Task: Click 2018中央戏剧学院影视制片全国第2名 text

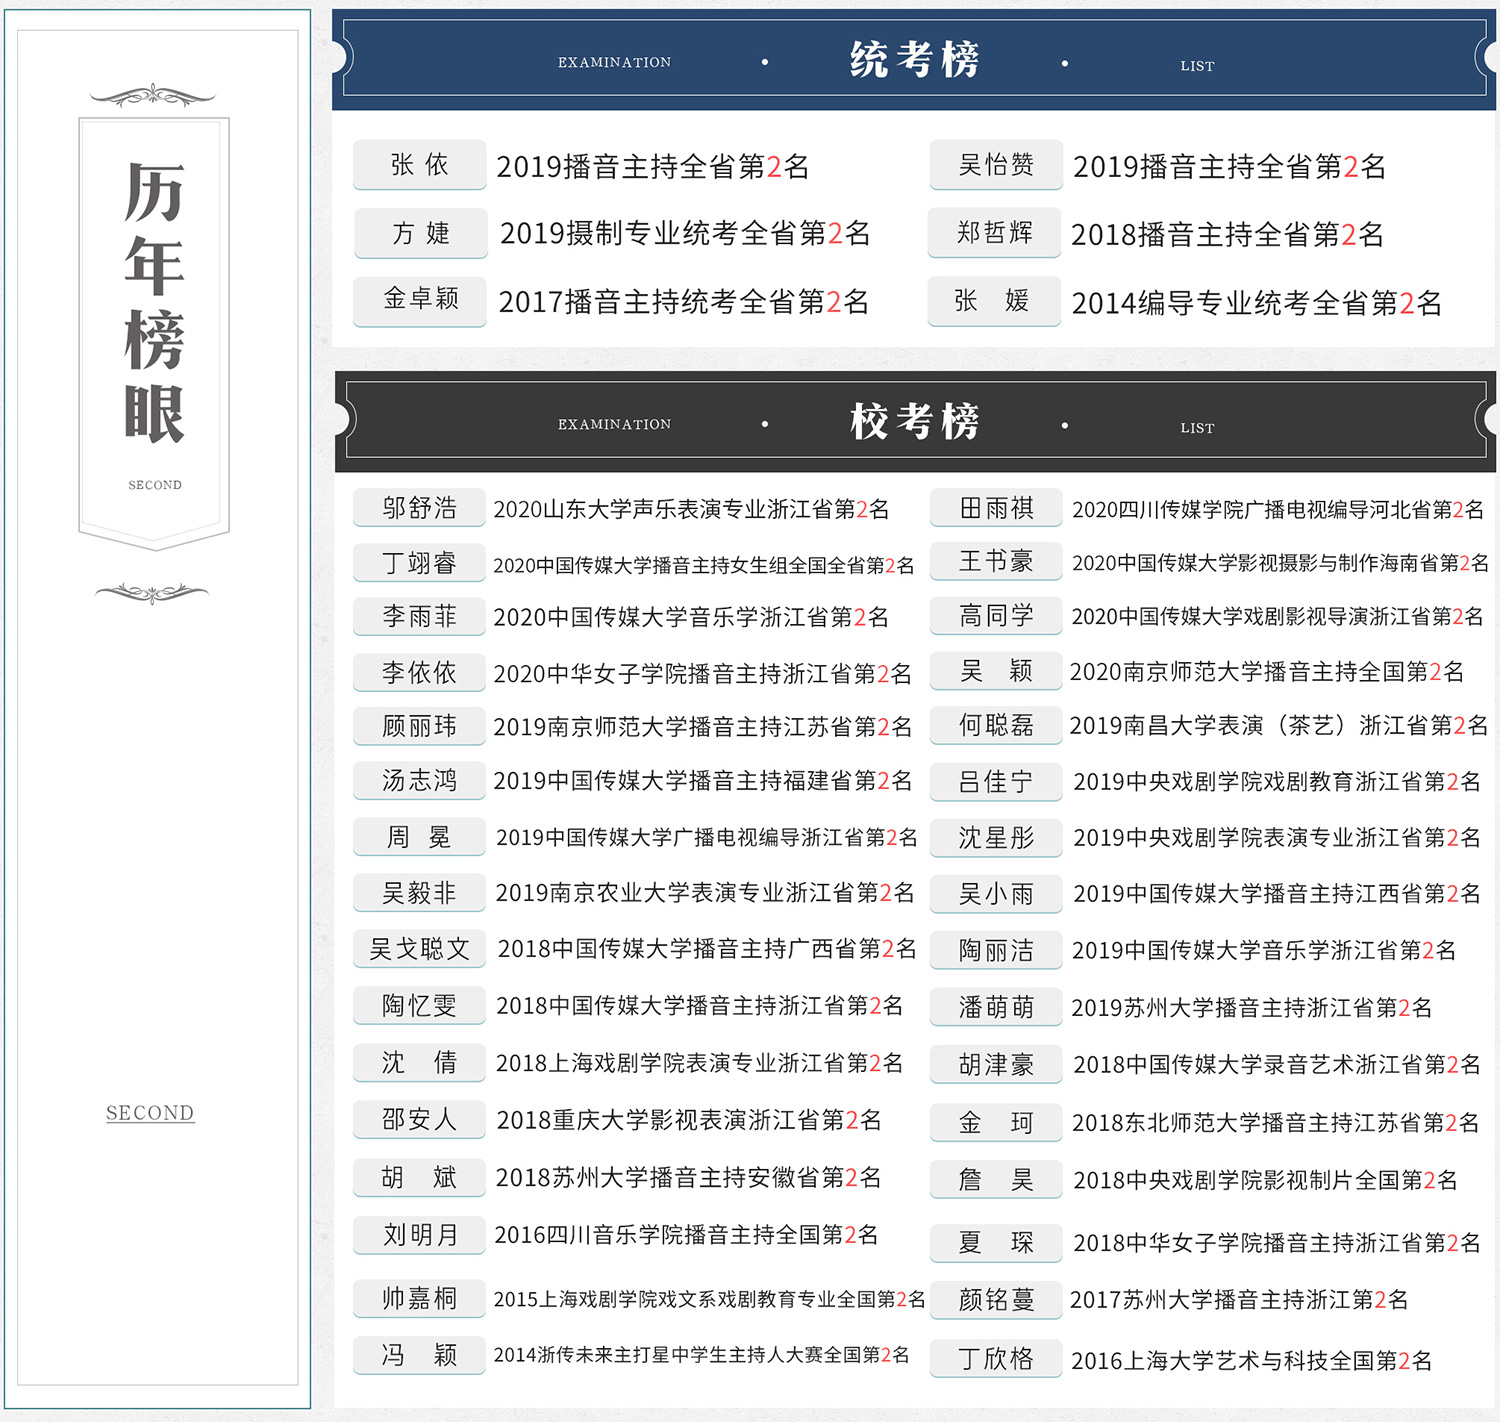Action: click(1265, 1181)
